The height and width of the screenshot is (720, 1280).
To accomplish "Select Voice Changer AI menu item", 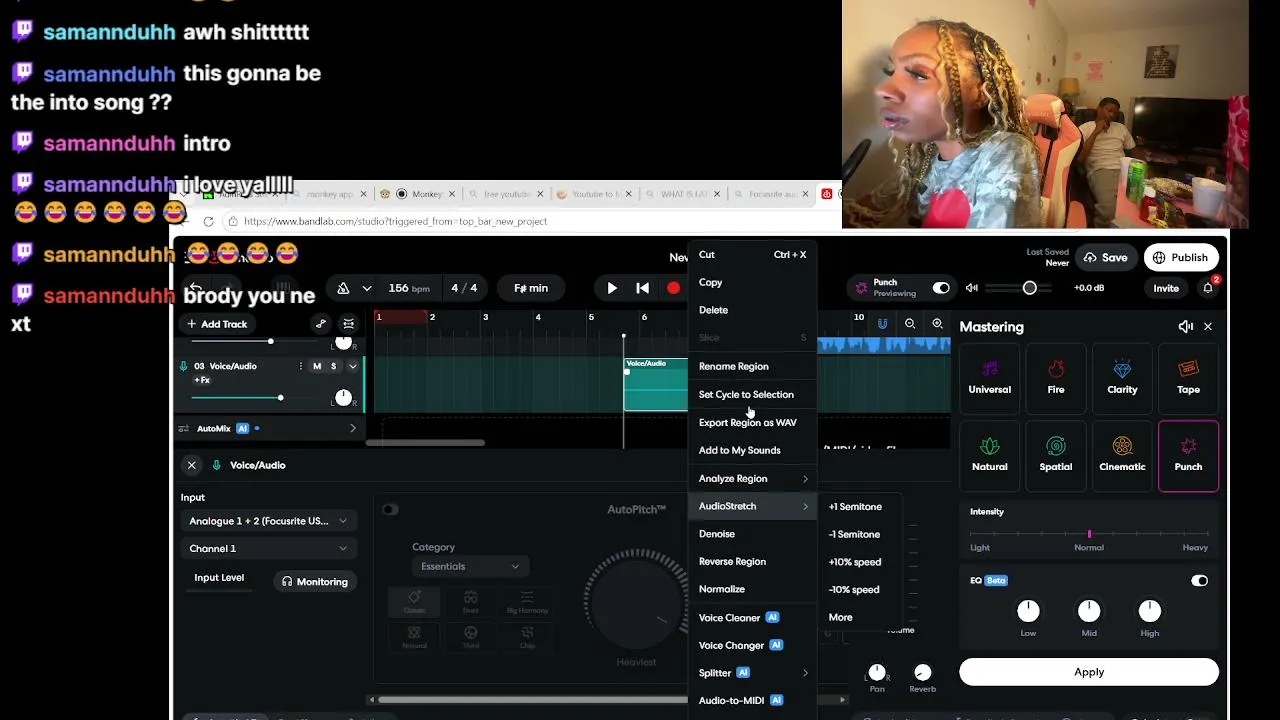I will point(753,645).
